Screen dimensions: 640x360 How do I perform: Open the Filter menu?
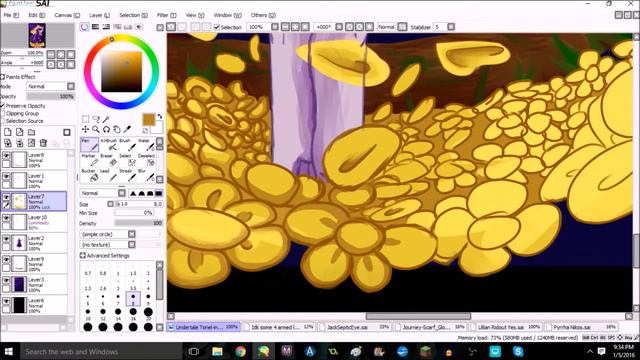coord(166,15)
